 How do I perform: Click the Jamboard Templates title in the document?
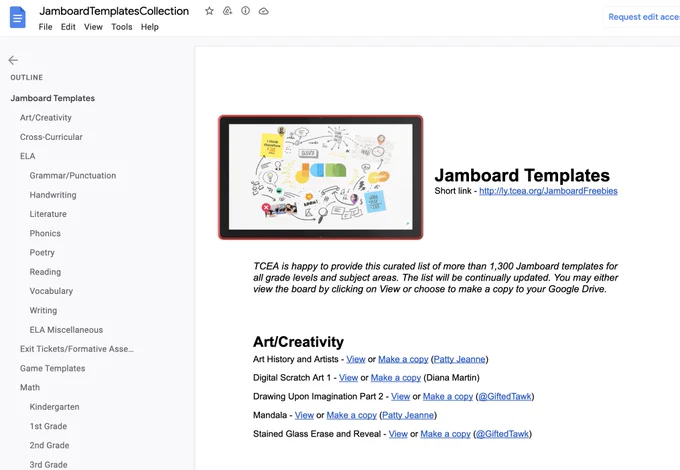[522, 175]
